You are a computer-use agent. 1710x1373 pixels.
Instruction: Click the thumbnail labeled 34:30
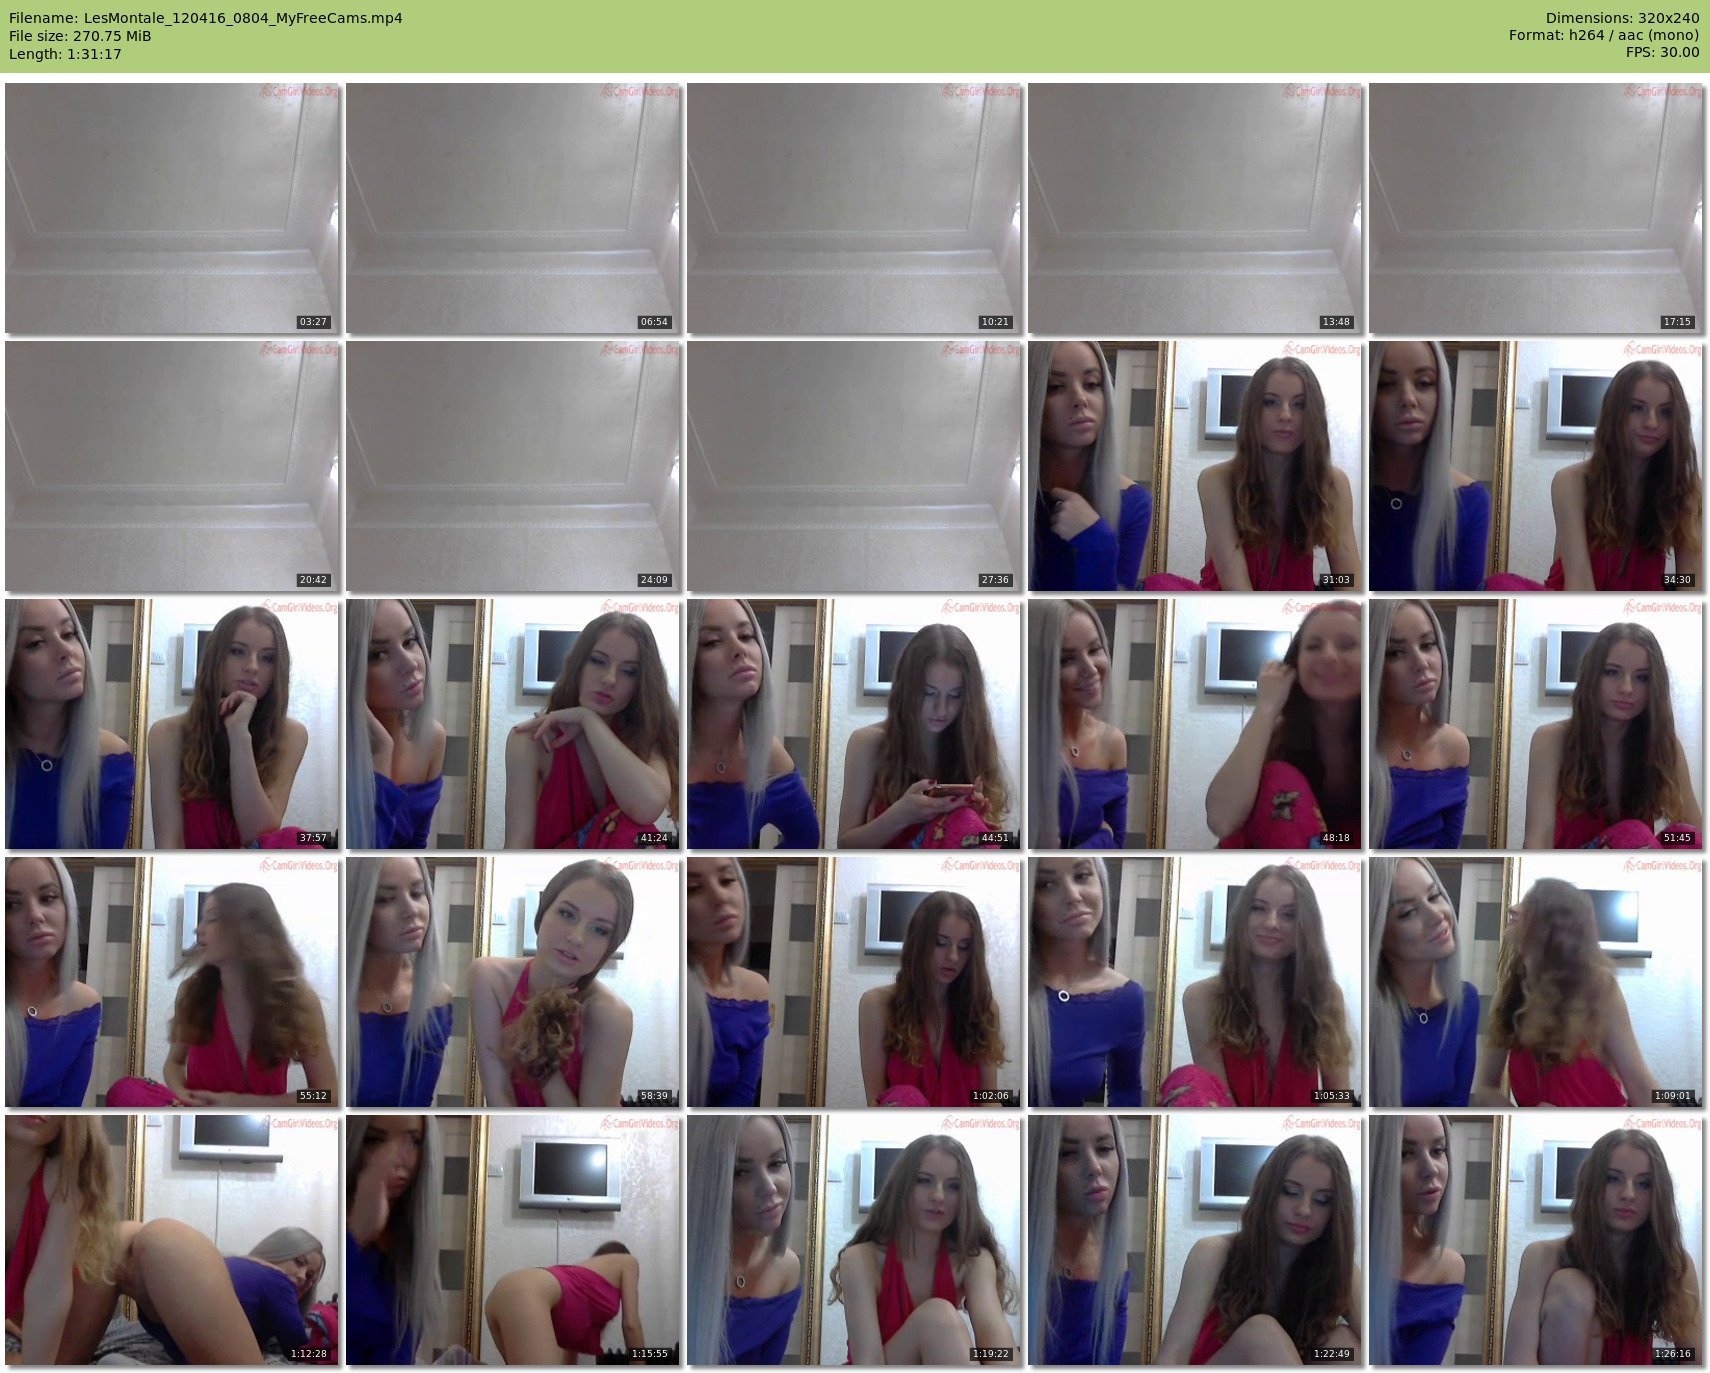click(x=1536, y=466)
